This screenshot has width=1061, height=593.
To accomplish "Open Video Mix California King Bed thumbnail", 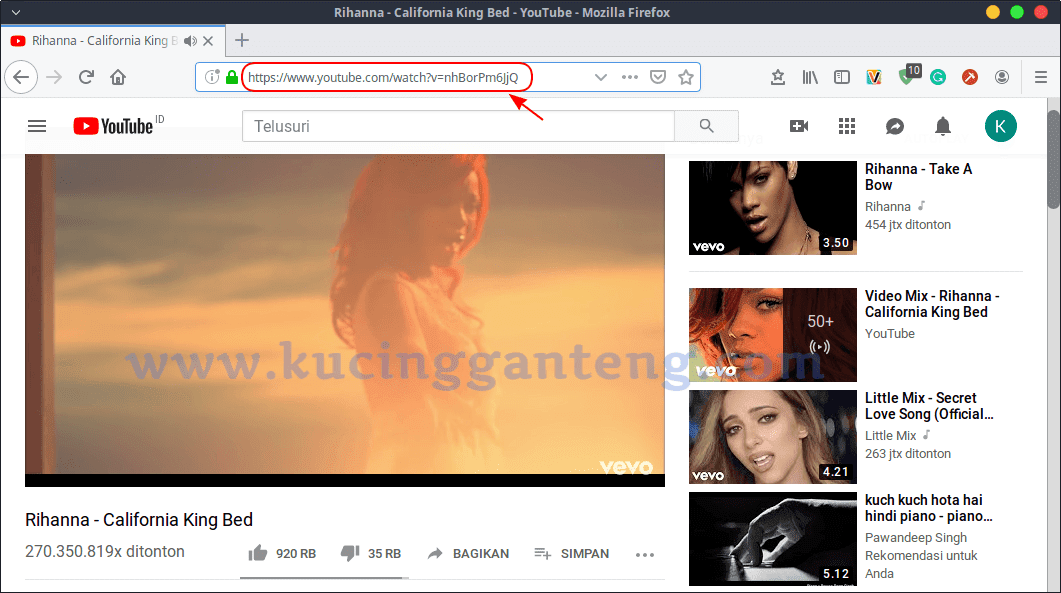I will click(x=773, y=335).
